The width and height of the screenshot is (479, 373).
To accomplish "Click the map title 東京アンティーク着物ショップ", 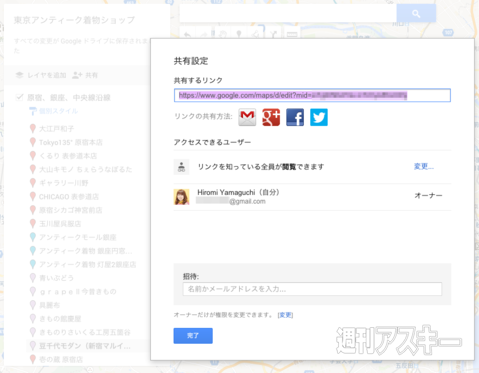I will coord(74,20).
